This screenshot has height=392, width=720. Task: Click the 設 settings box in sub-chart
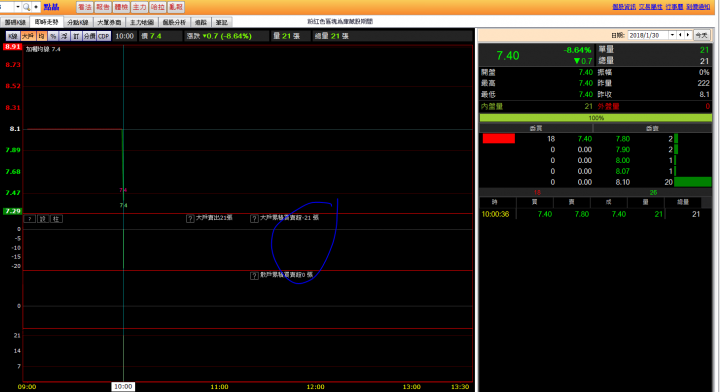pyautogui.click(x=43, y=219)
